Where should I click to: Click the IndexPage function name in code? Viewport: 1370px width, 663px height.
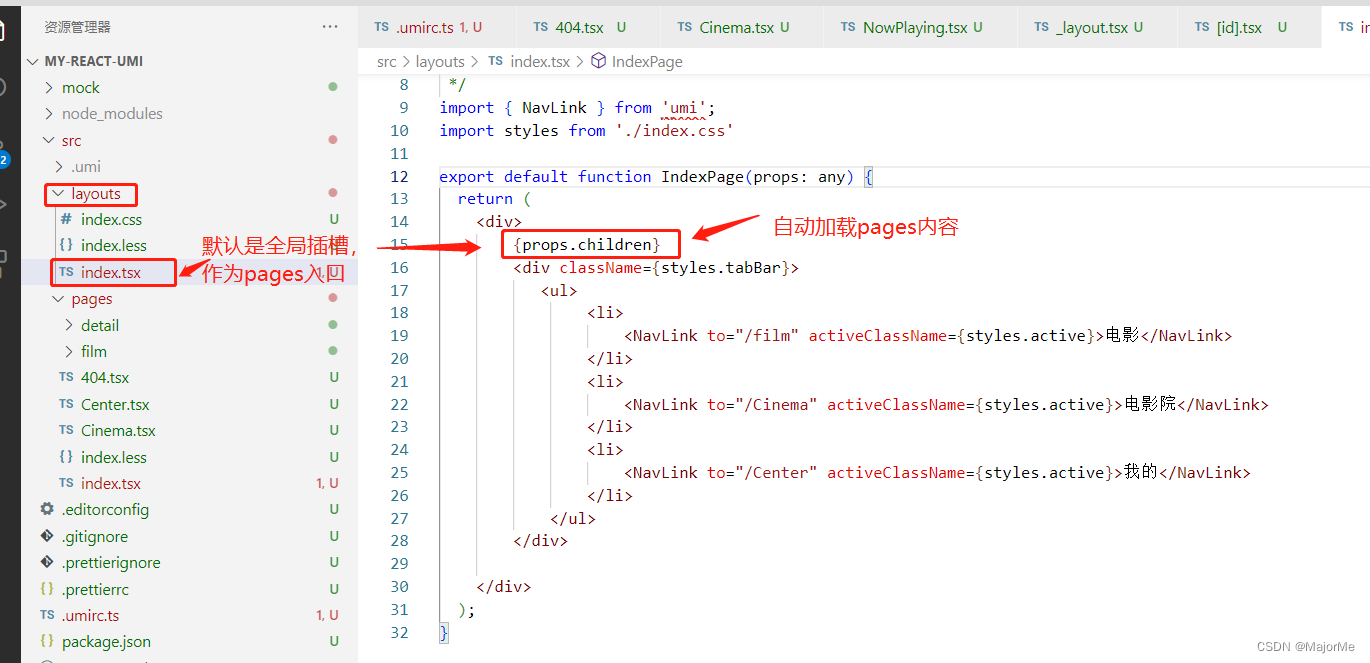[x=702, y=176]
